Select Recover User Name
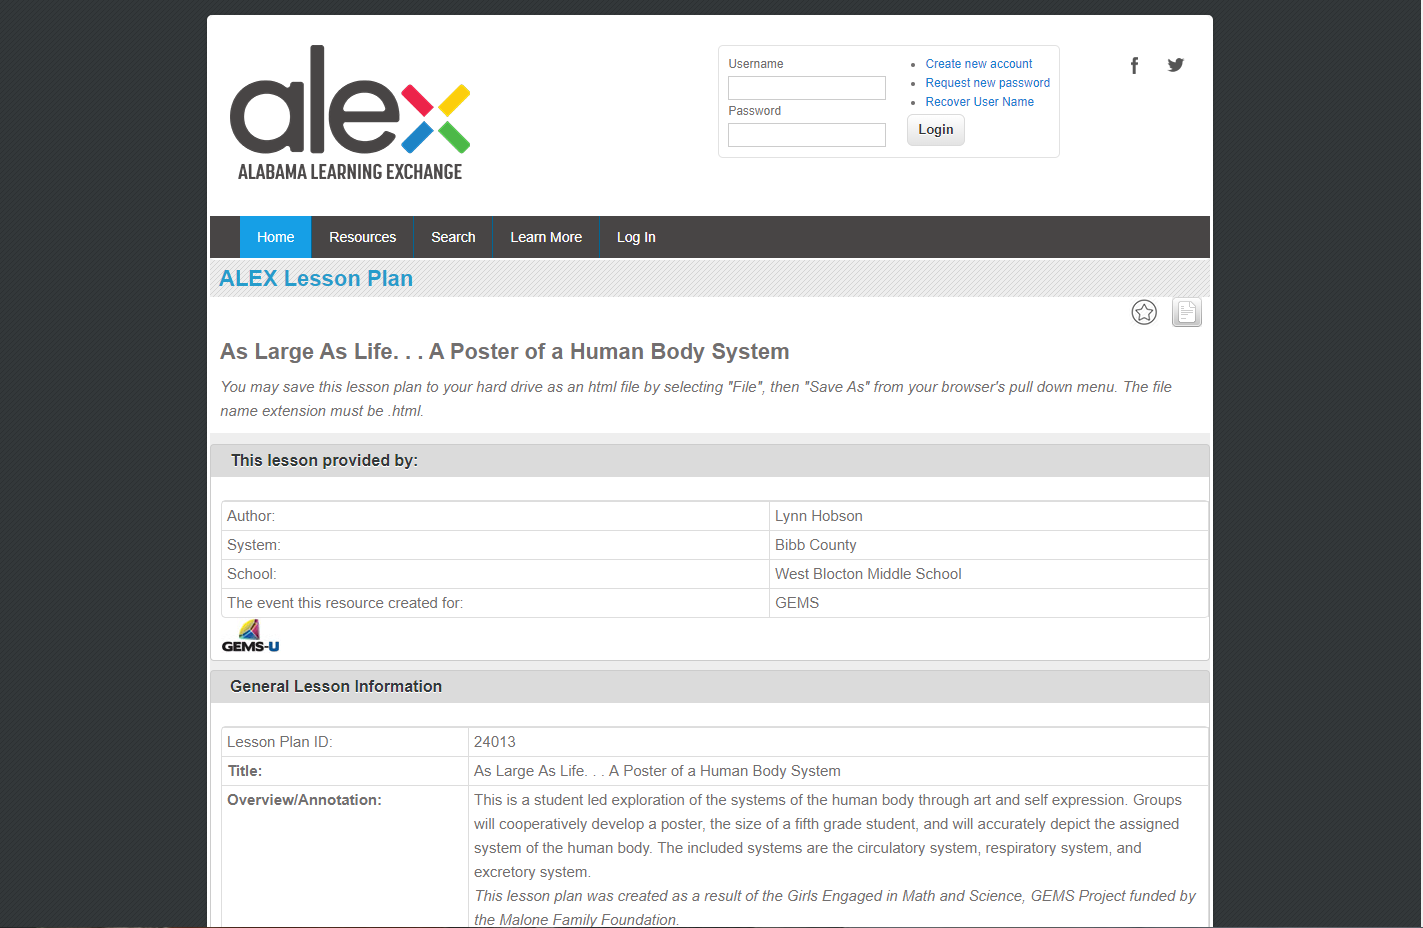1423x928 pixels. click(x=980, y=101)
